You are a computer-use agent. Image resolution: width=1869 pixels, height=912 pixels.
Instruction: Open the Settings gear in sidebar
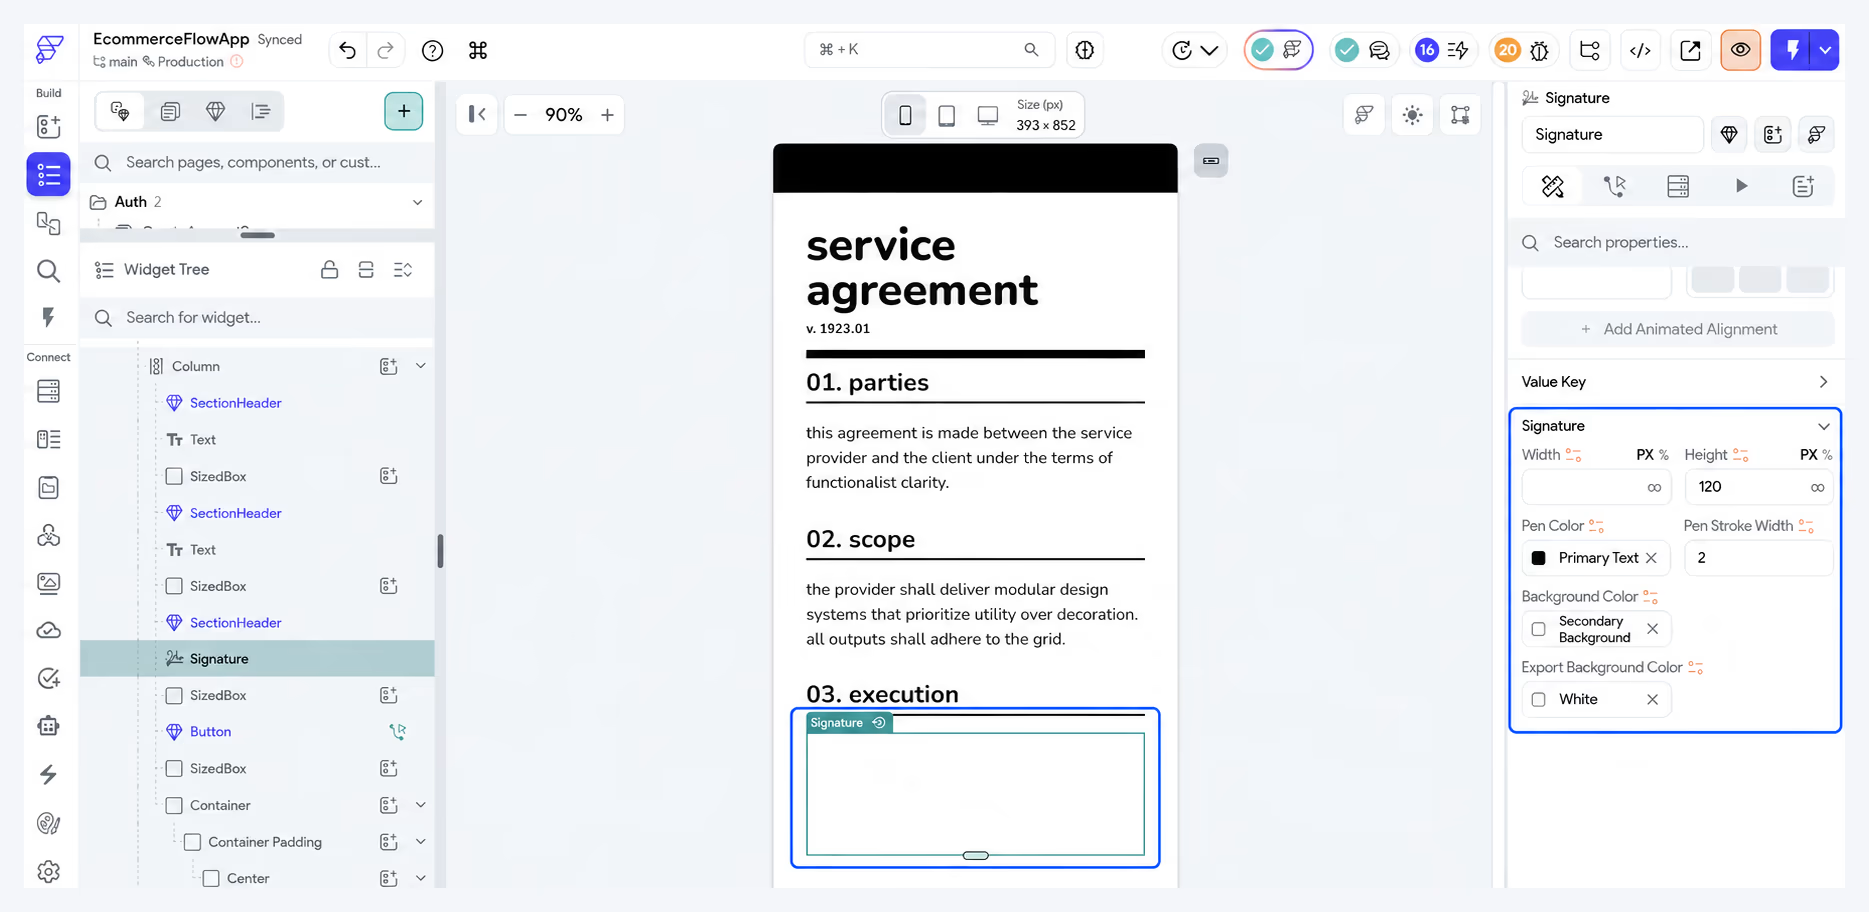click(x=48, y=872)
